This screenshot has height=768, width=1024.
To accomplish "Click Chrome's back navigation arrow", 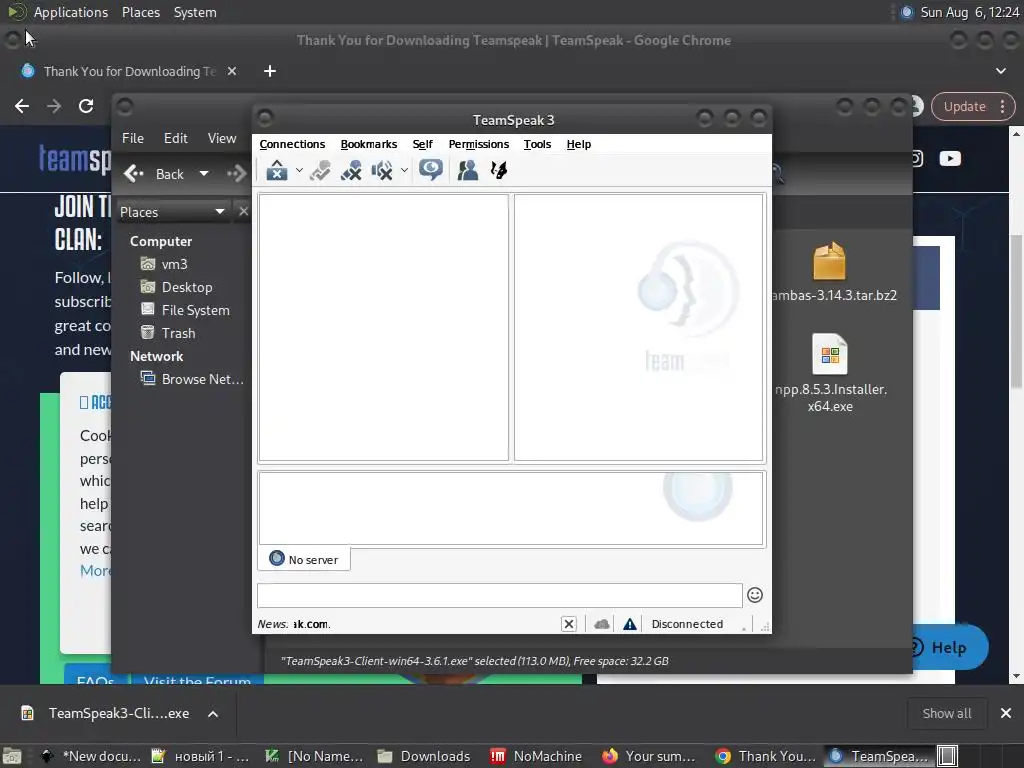I will click(22, 106).
